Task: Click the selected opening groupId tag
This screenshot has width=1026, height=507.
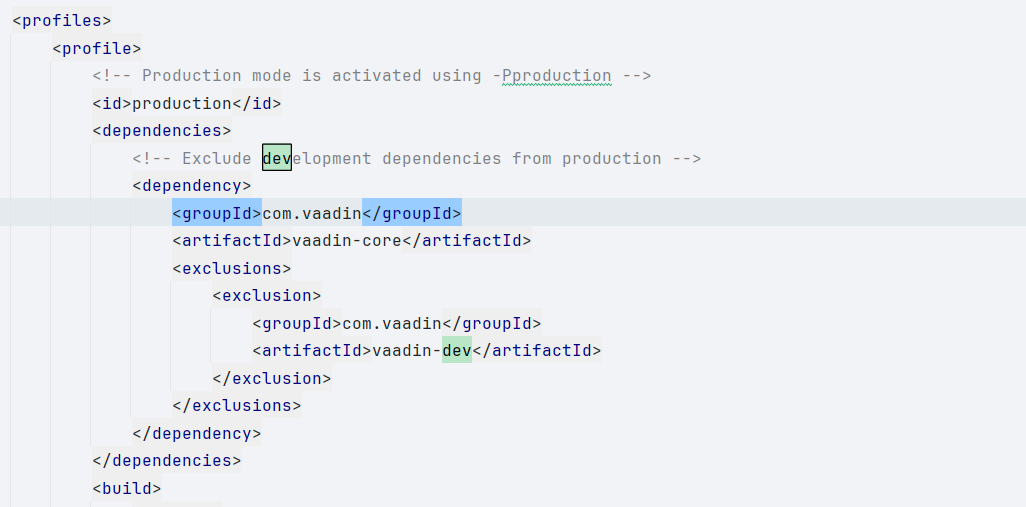Action: coord(216,213)
